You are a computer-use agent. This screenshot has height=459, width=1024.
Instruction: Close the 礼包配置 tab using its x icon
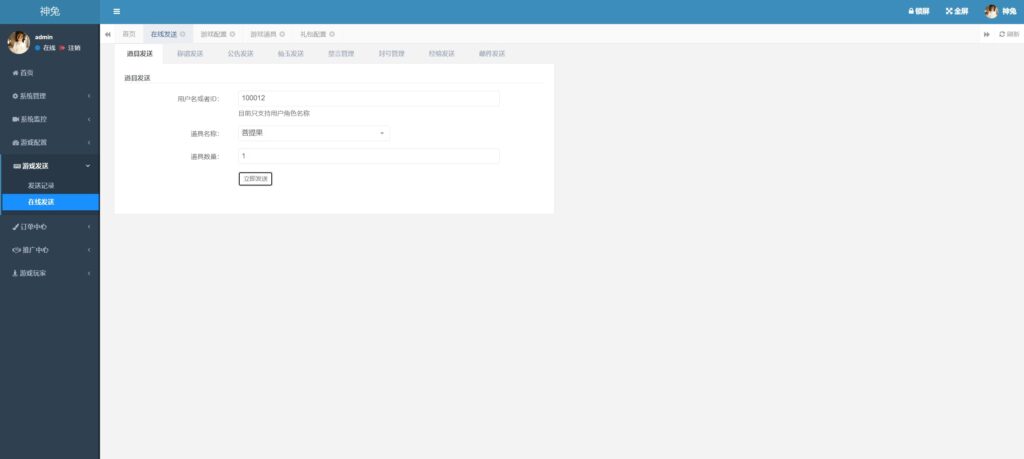[x=332, y=34]
